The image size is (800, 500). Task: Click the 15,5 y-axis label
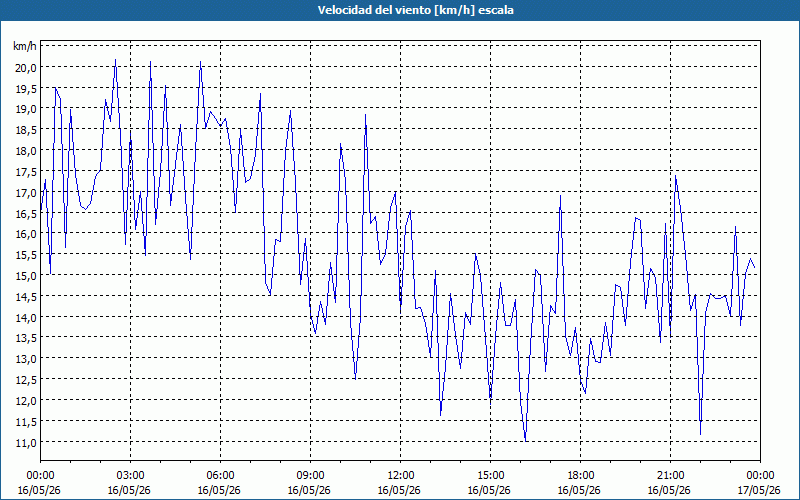click(26, 255)
